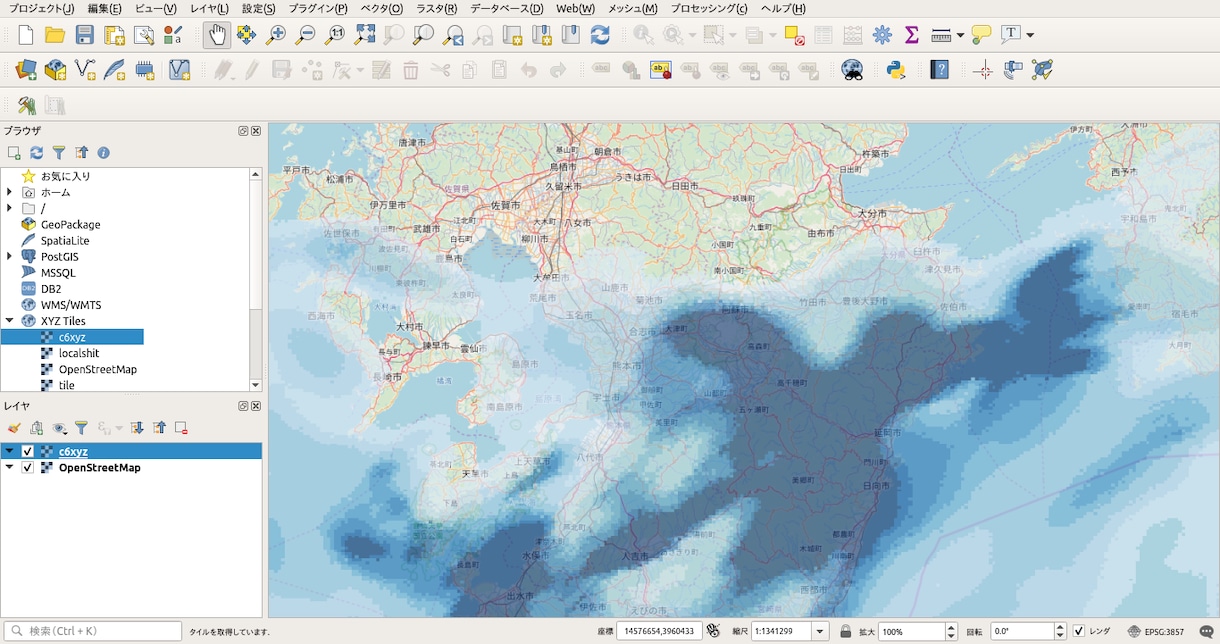Toggle visibility of the c6xyz layer

(28, 451)
